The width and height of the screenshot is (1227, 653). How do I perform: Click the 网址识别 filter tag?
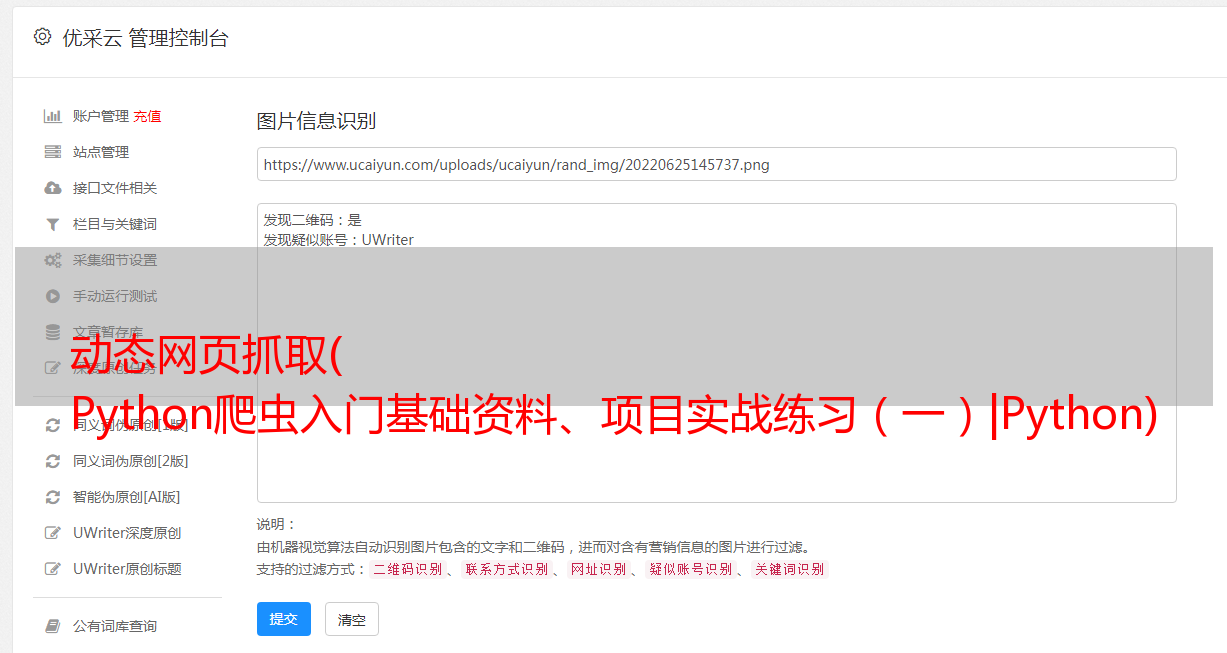point(599,569)
